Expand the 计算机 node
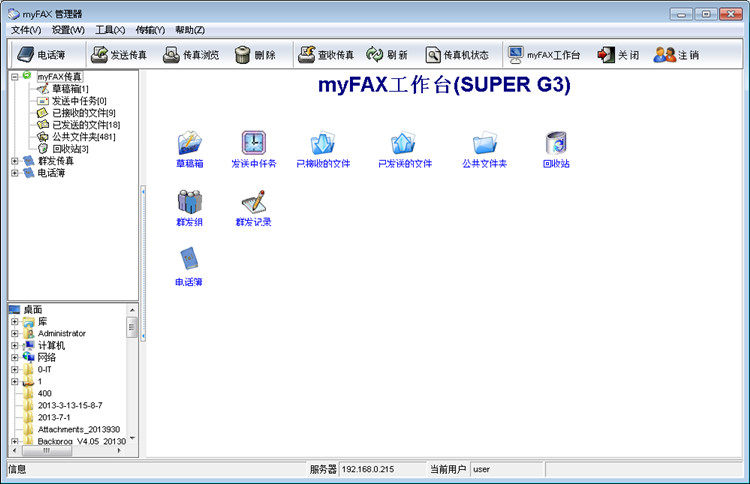 point(14,345)
